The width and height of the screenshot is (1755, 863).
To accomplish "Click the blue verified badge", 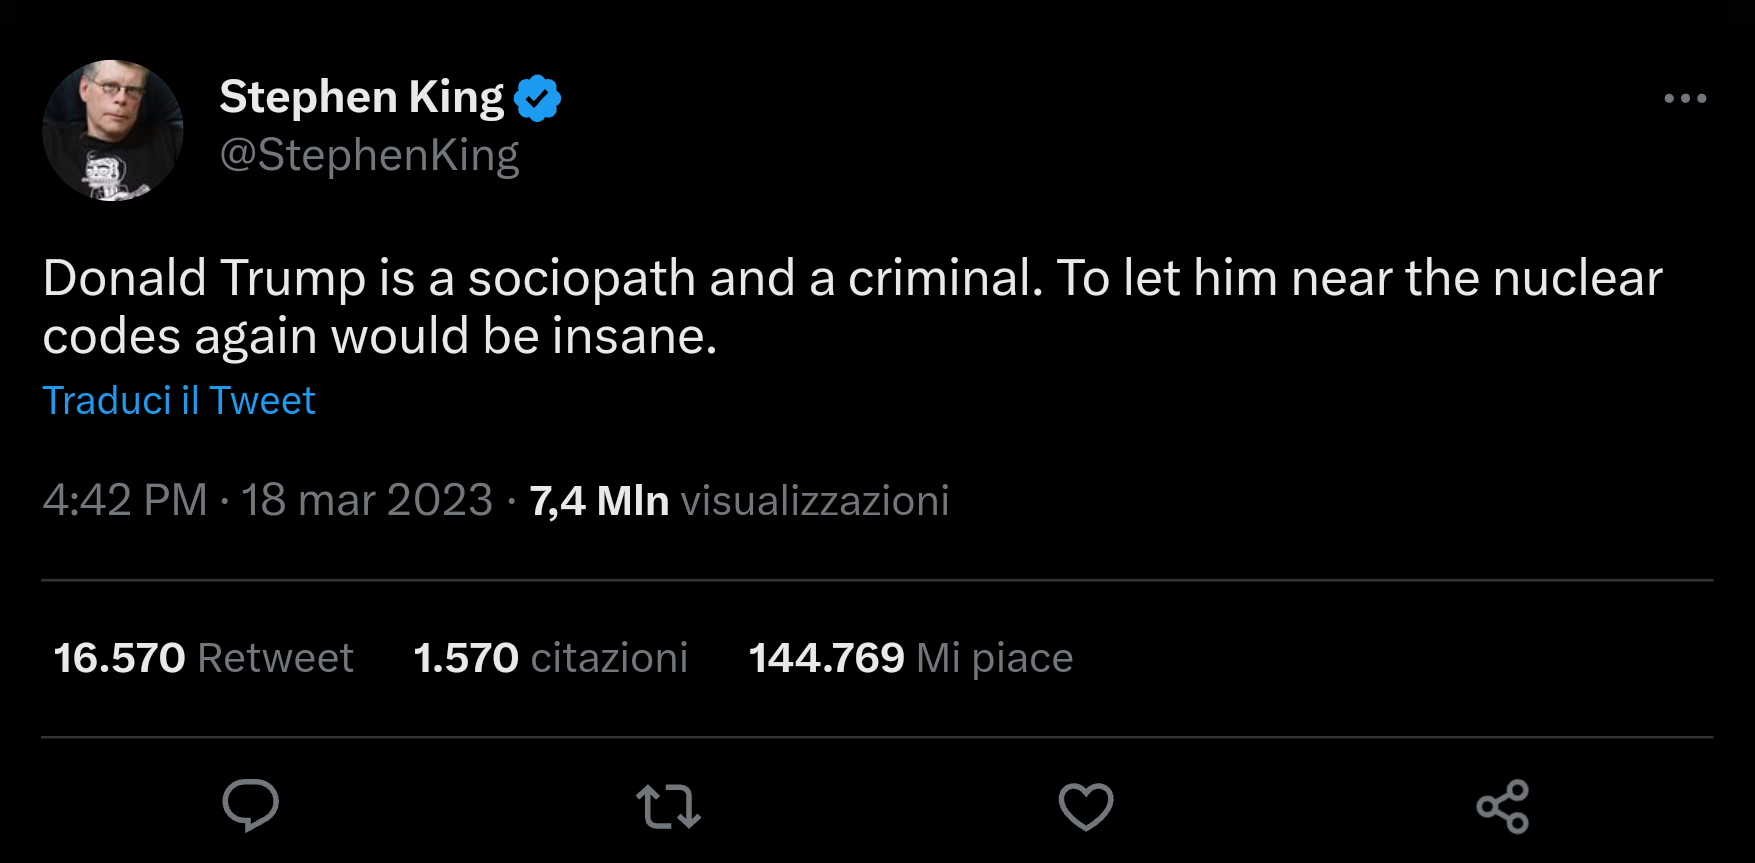I will click(538, 98).
